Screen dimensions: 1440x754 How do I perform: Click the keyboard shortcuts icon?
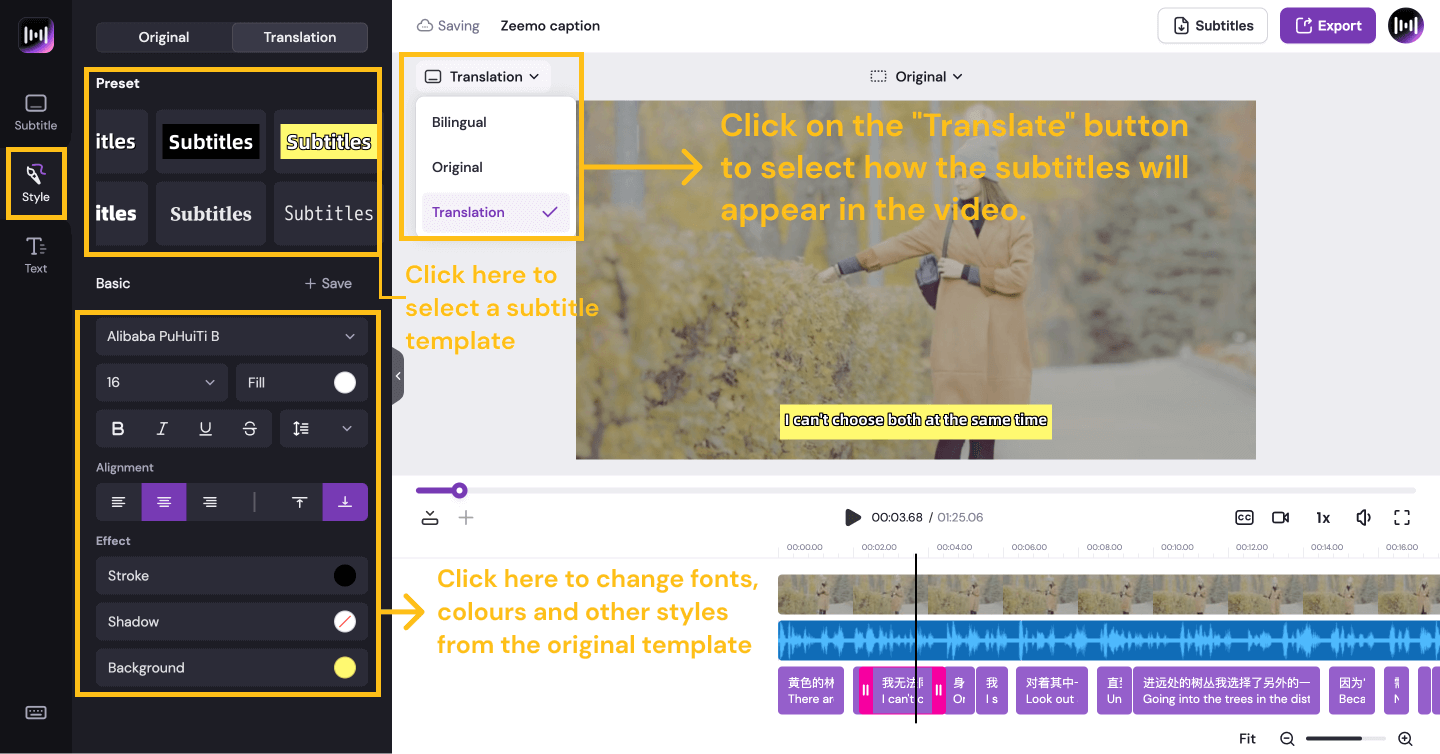point(36,712)
